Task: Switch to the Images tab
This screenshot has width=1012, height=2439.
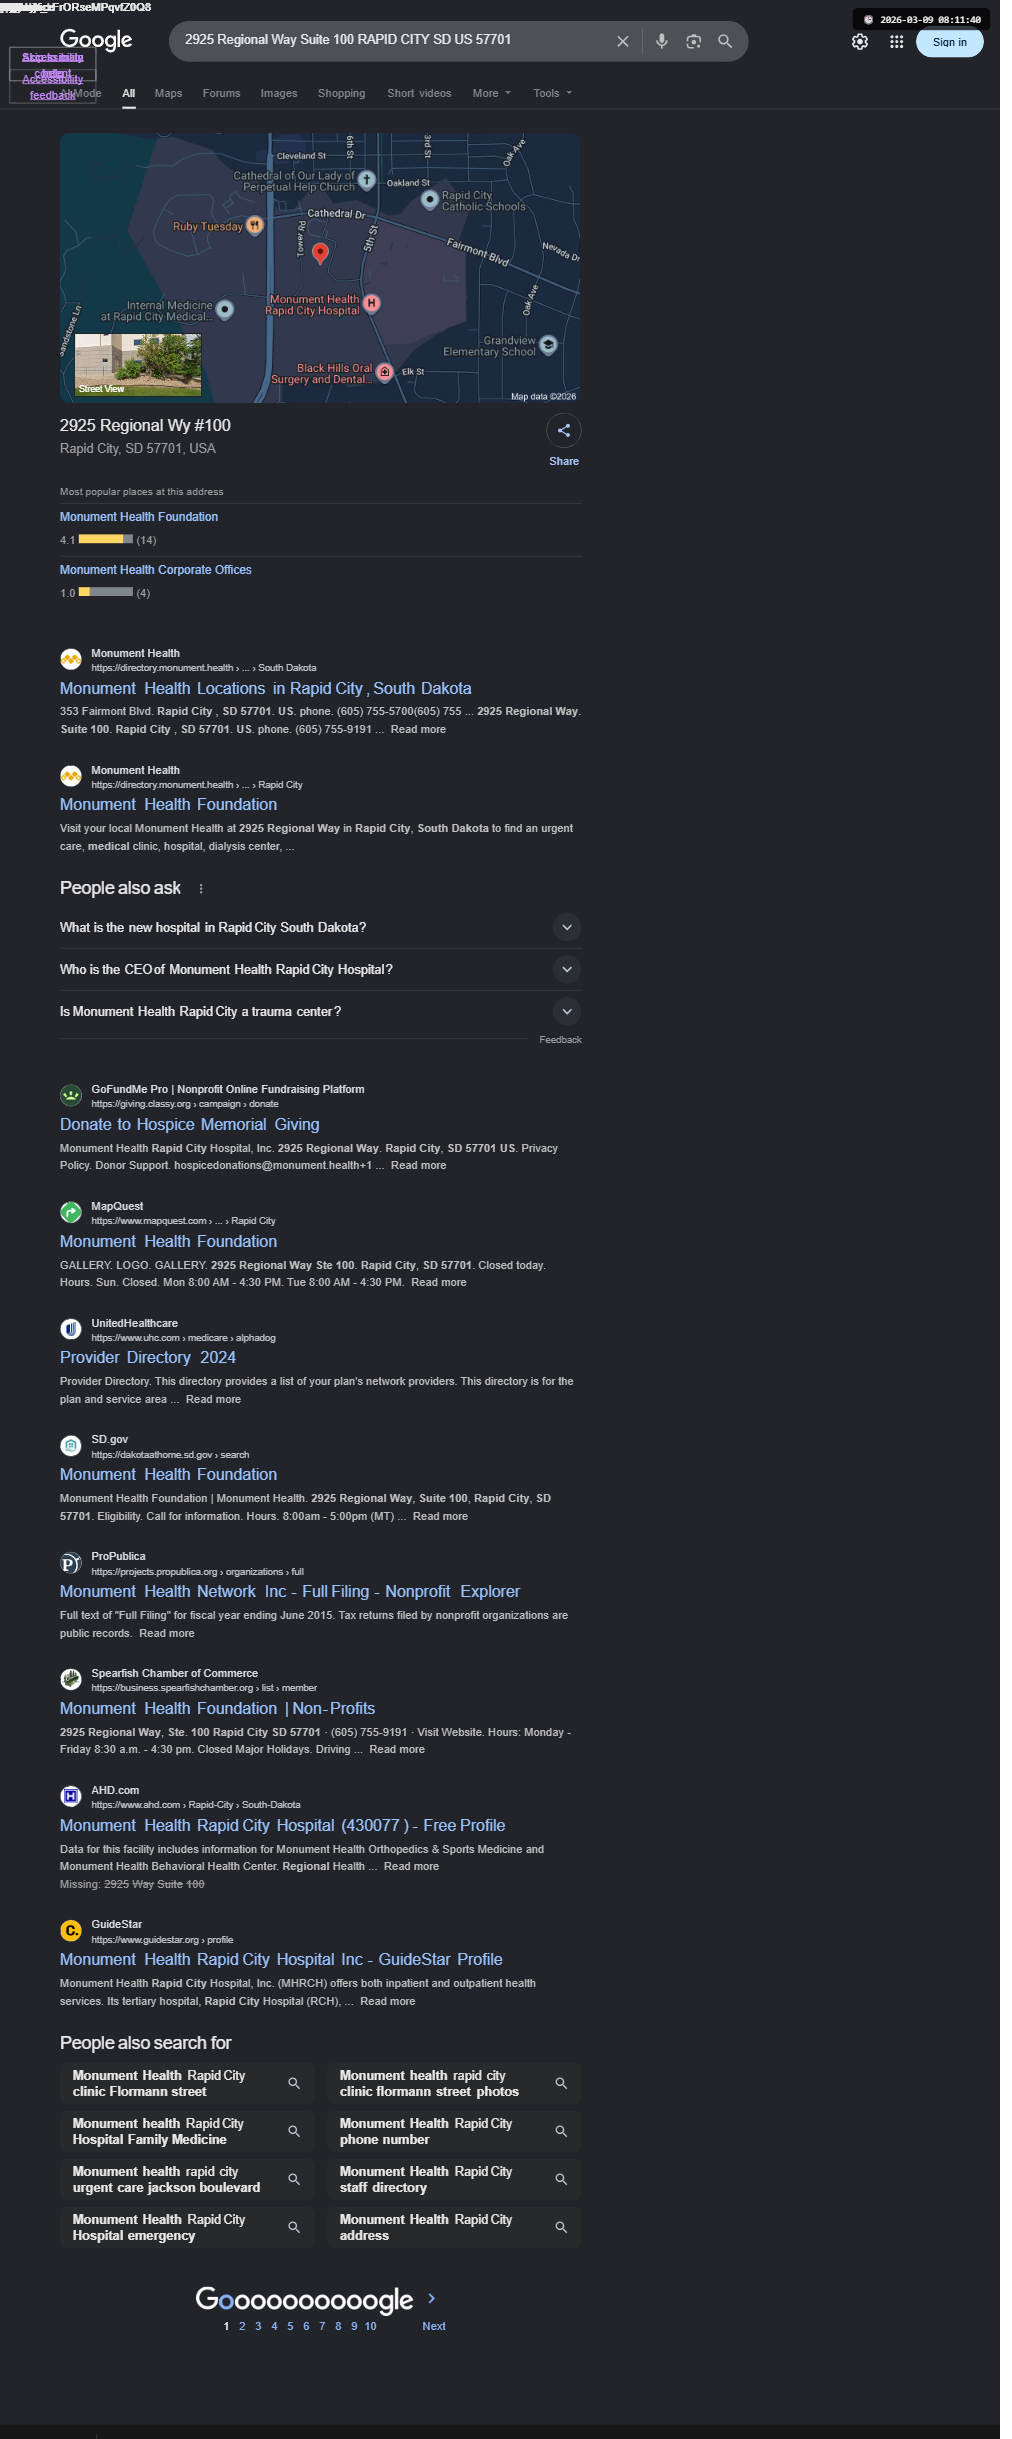Action: coord(279,93)
